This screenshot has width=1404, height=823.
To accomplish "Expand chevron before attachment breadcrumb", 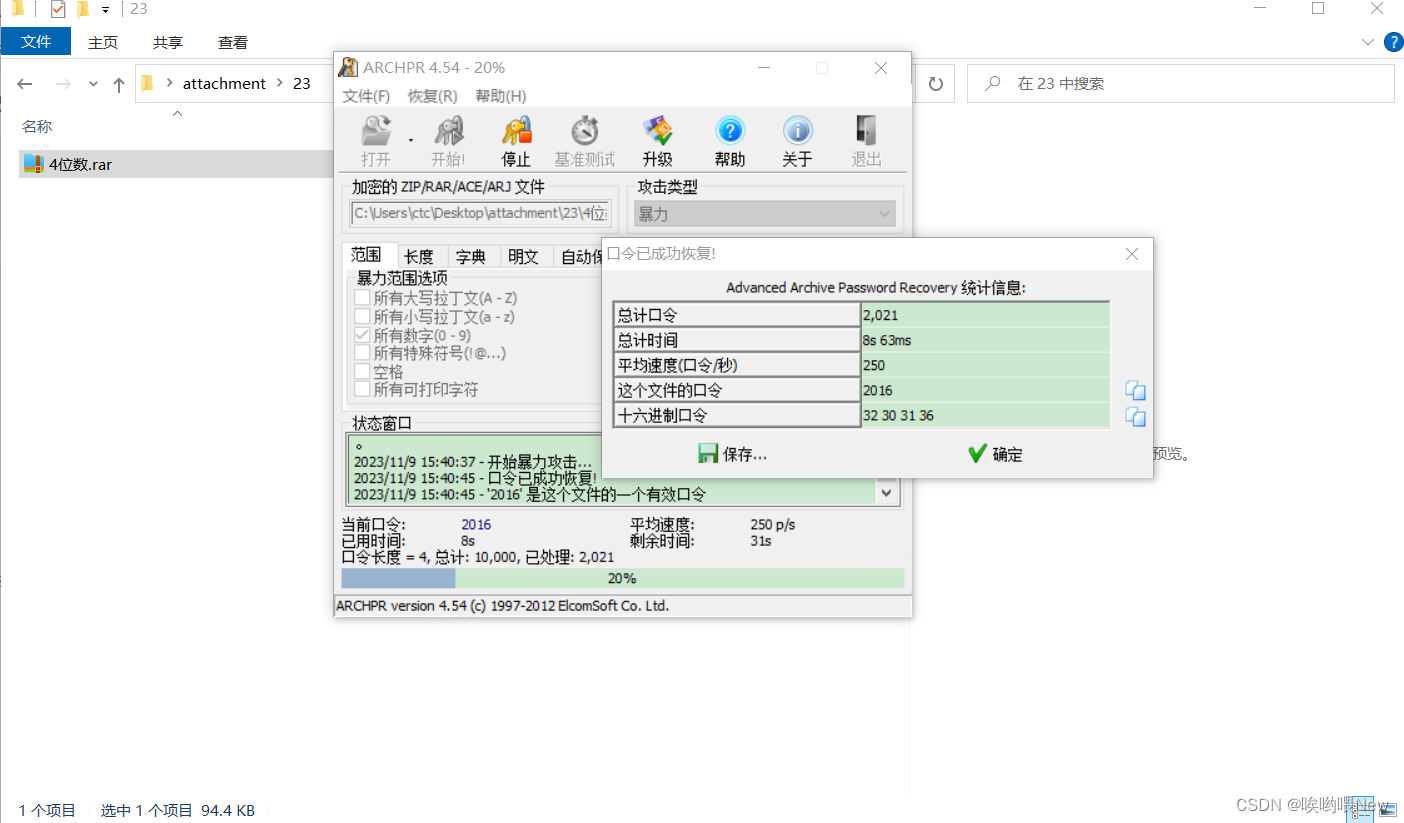I will point(169,84).
